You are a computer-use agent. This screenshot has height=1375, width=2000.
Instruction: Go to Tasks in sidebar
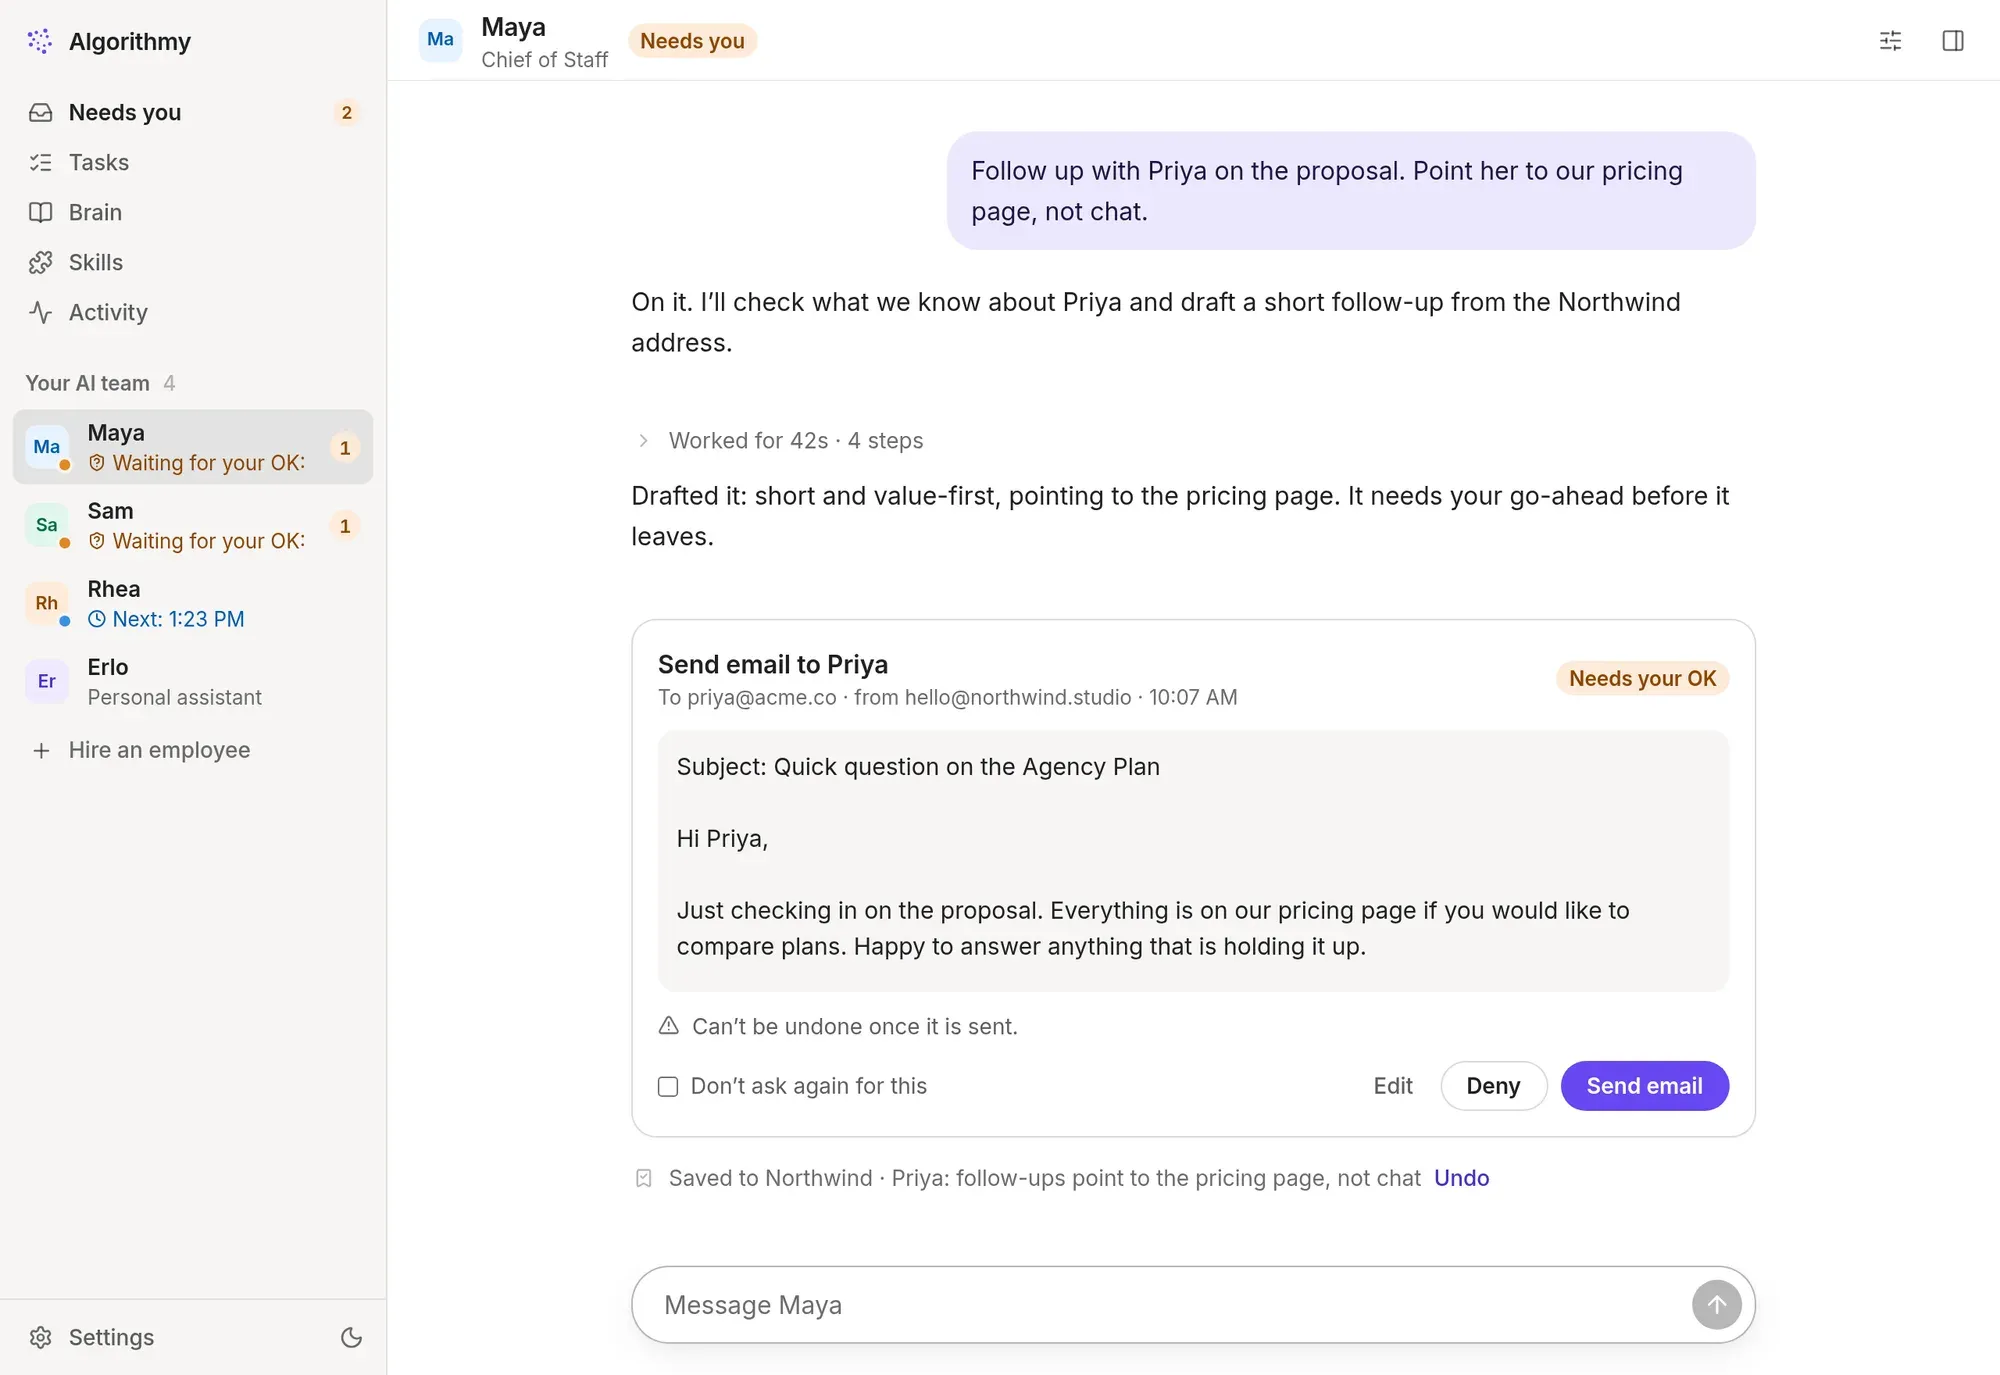click(x=193, y=162)
